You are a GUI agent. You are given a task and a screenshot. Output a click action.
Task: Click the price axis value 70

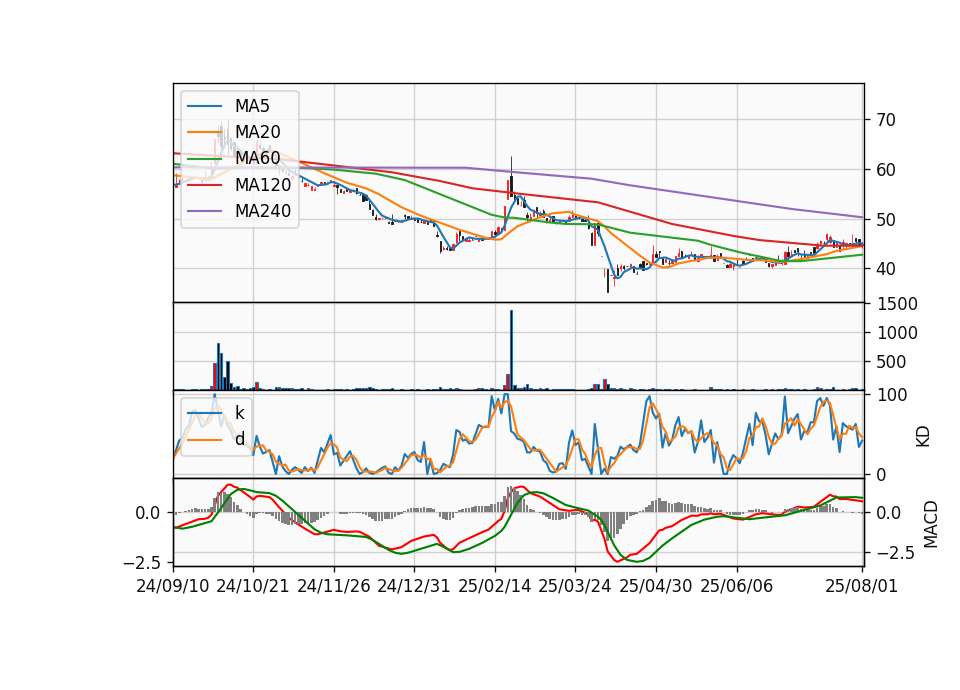886,120
